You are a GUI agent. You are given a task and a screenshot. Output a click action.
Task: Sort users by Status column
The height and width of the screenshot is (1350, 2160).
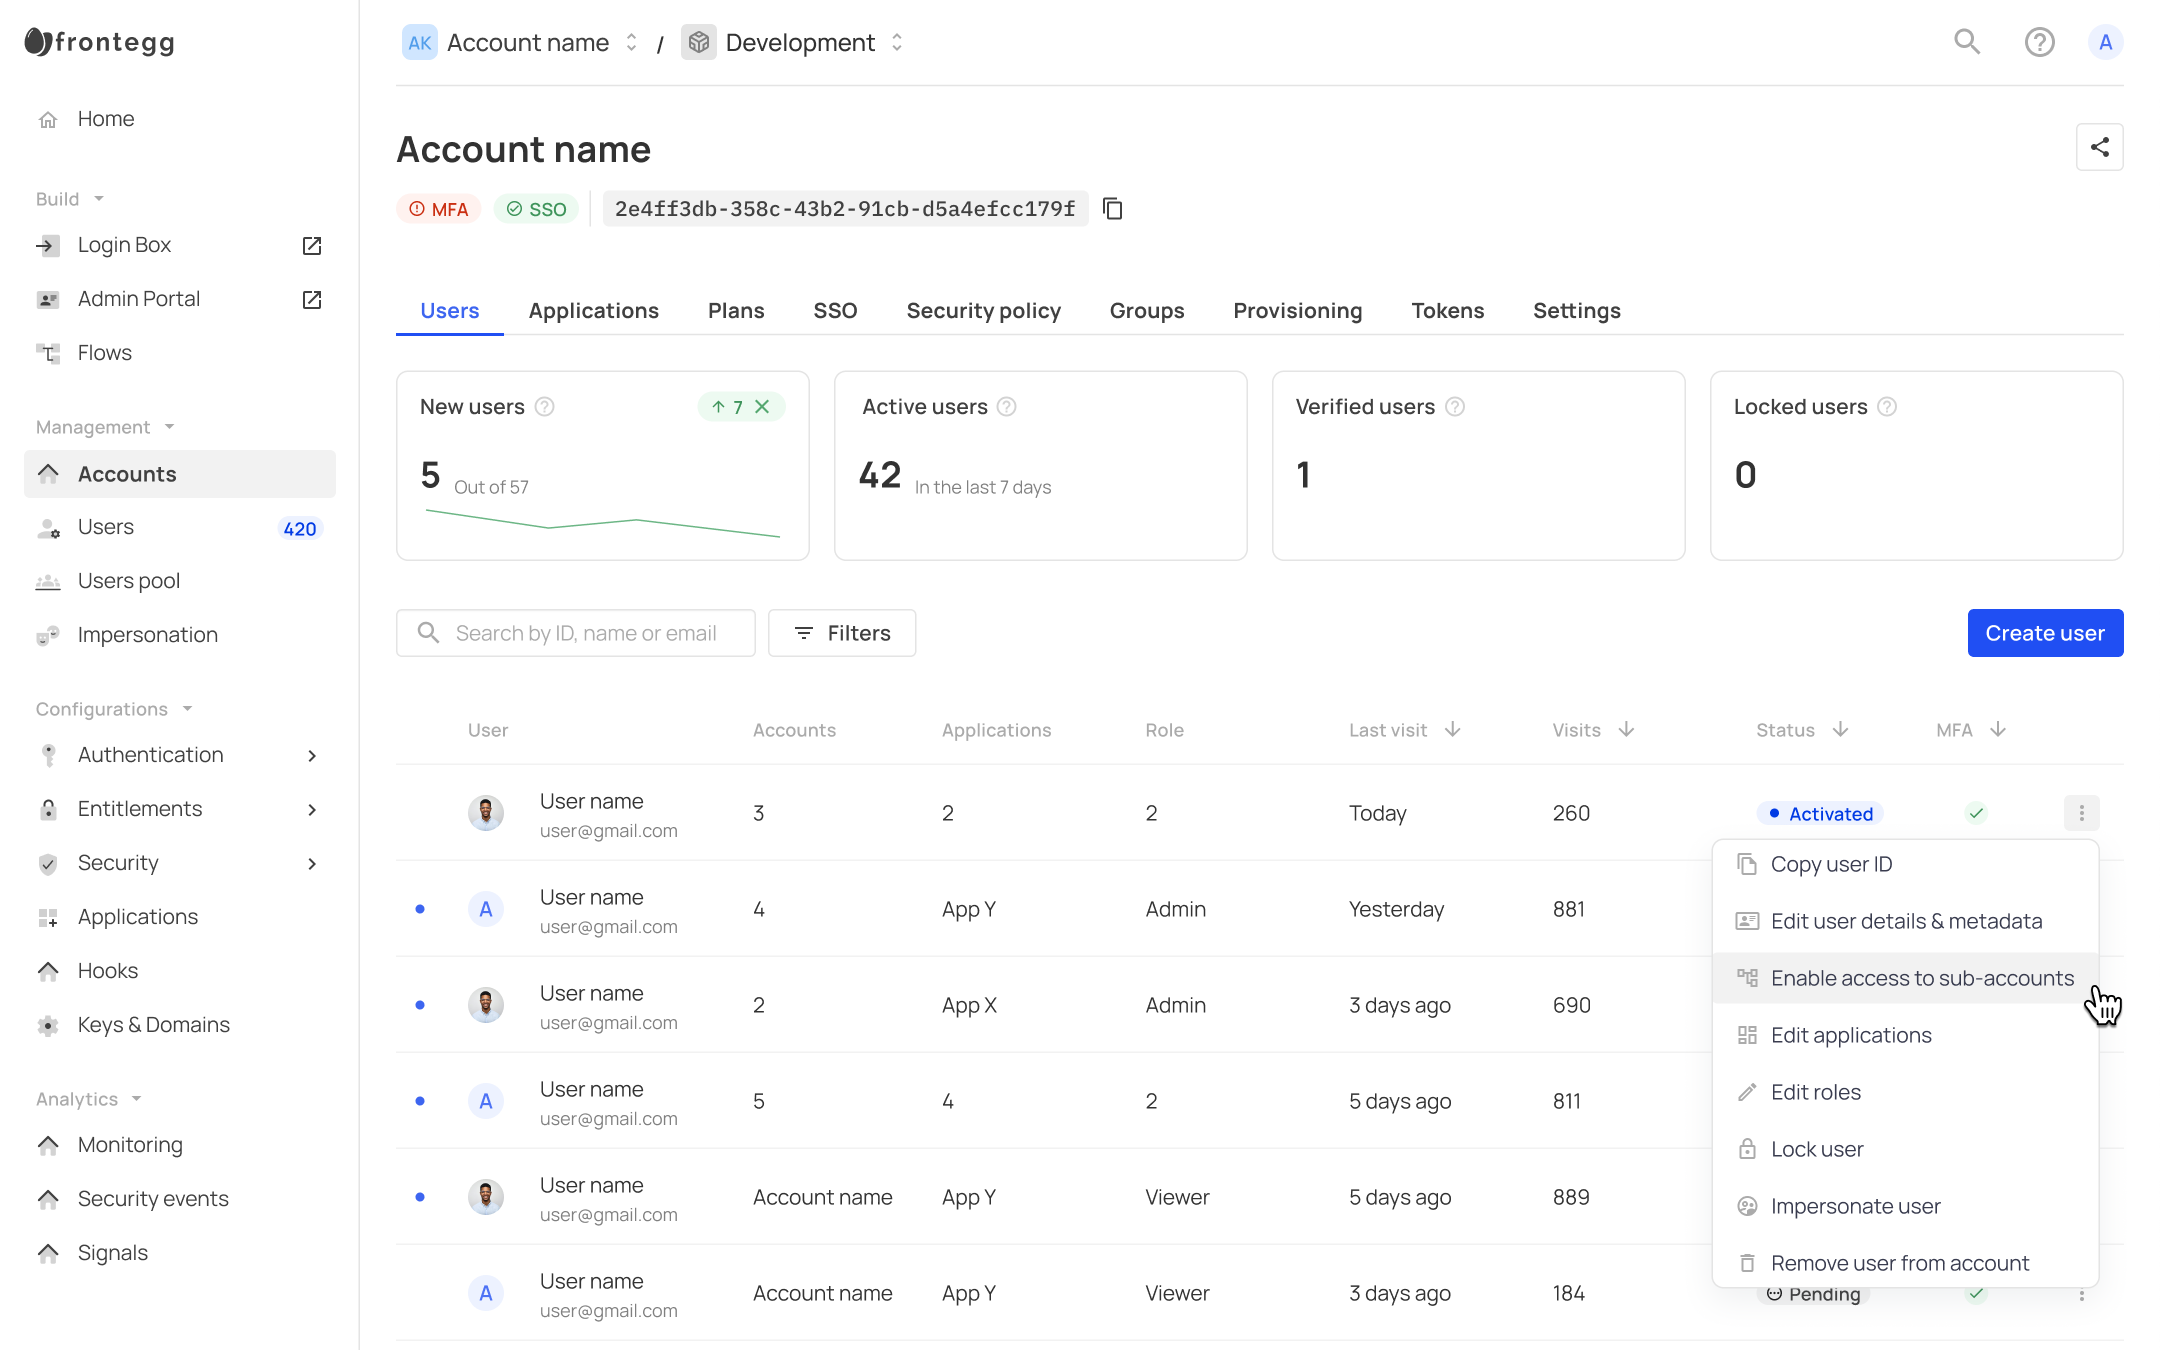click(x=1840, y=730)
